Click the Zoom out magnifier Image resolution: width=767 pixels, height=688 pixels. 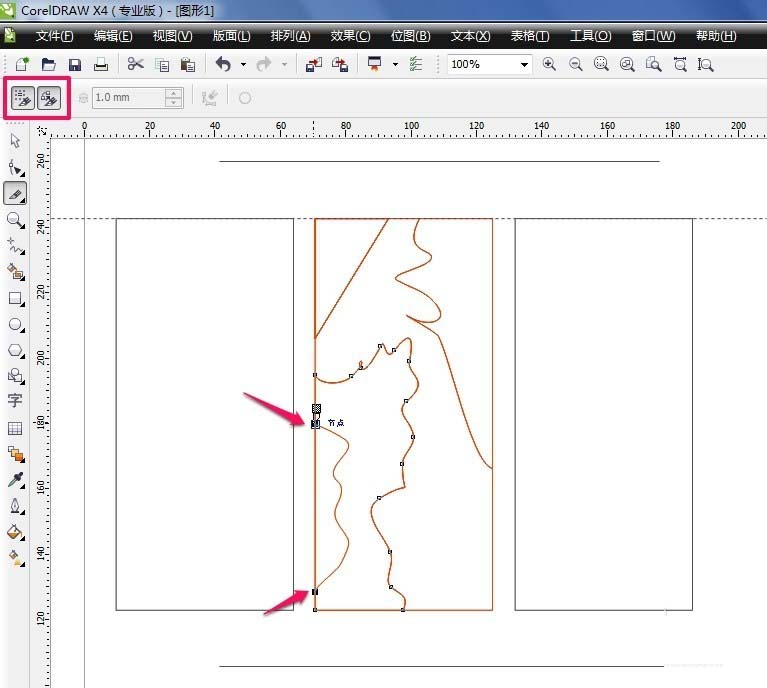(x=576, y=64)
